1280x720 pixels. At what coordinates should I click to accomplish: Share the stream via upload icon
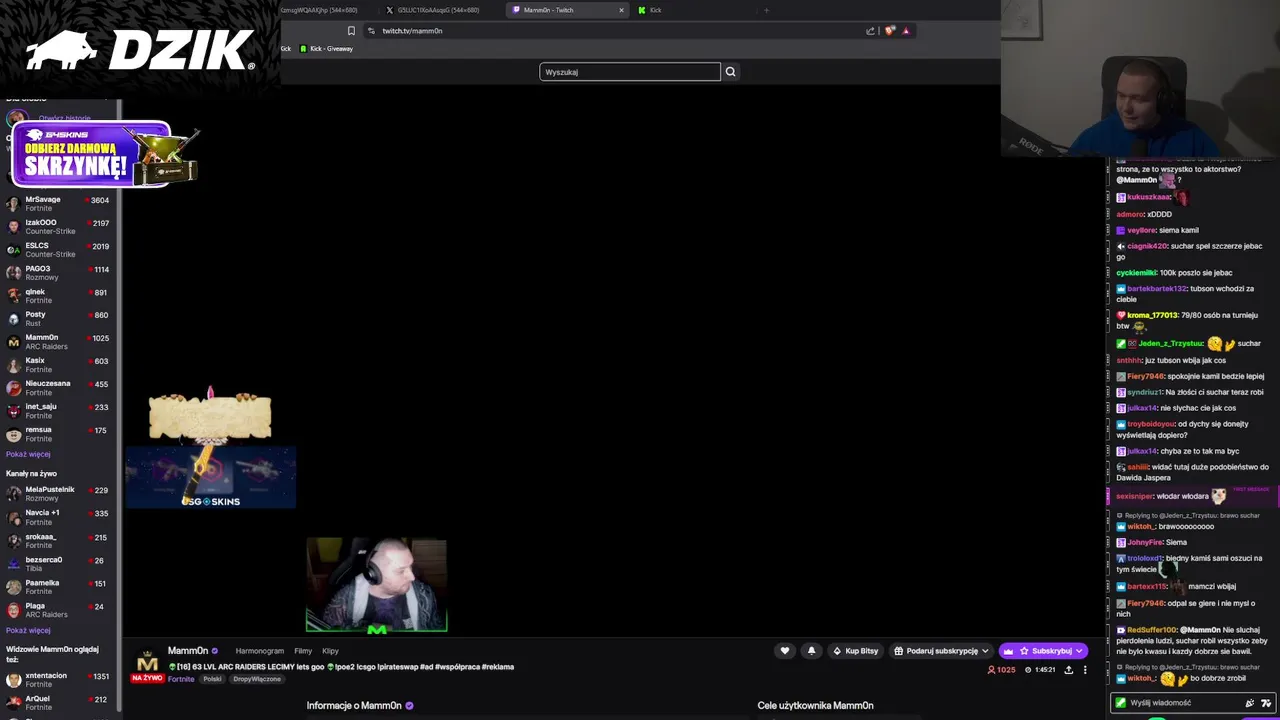(x=1068, y=670)
